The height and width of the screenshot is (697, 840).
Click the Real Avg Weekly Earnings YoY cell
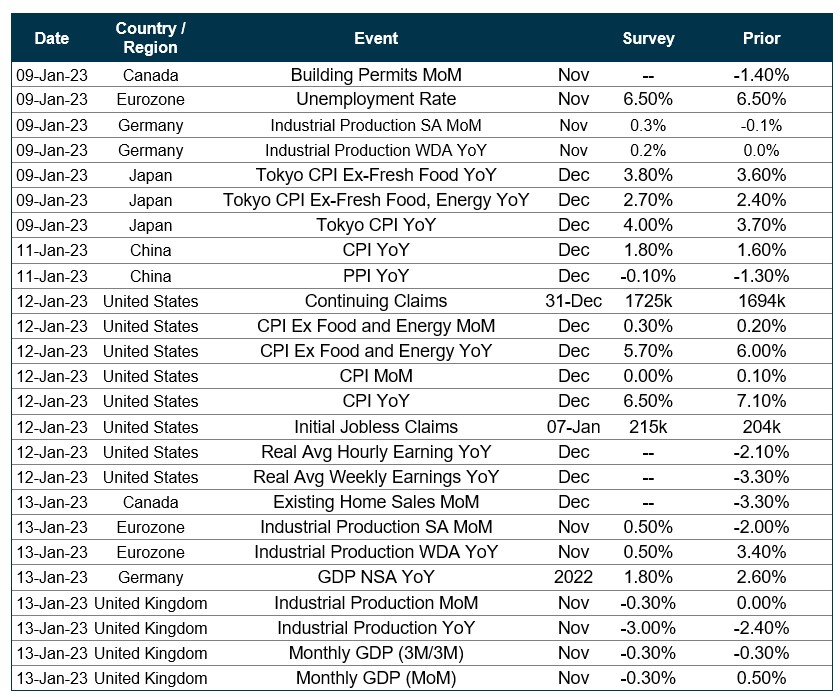376,477
